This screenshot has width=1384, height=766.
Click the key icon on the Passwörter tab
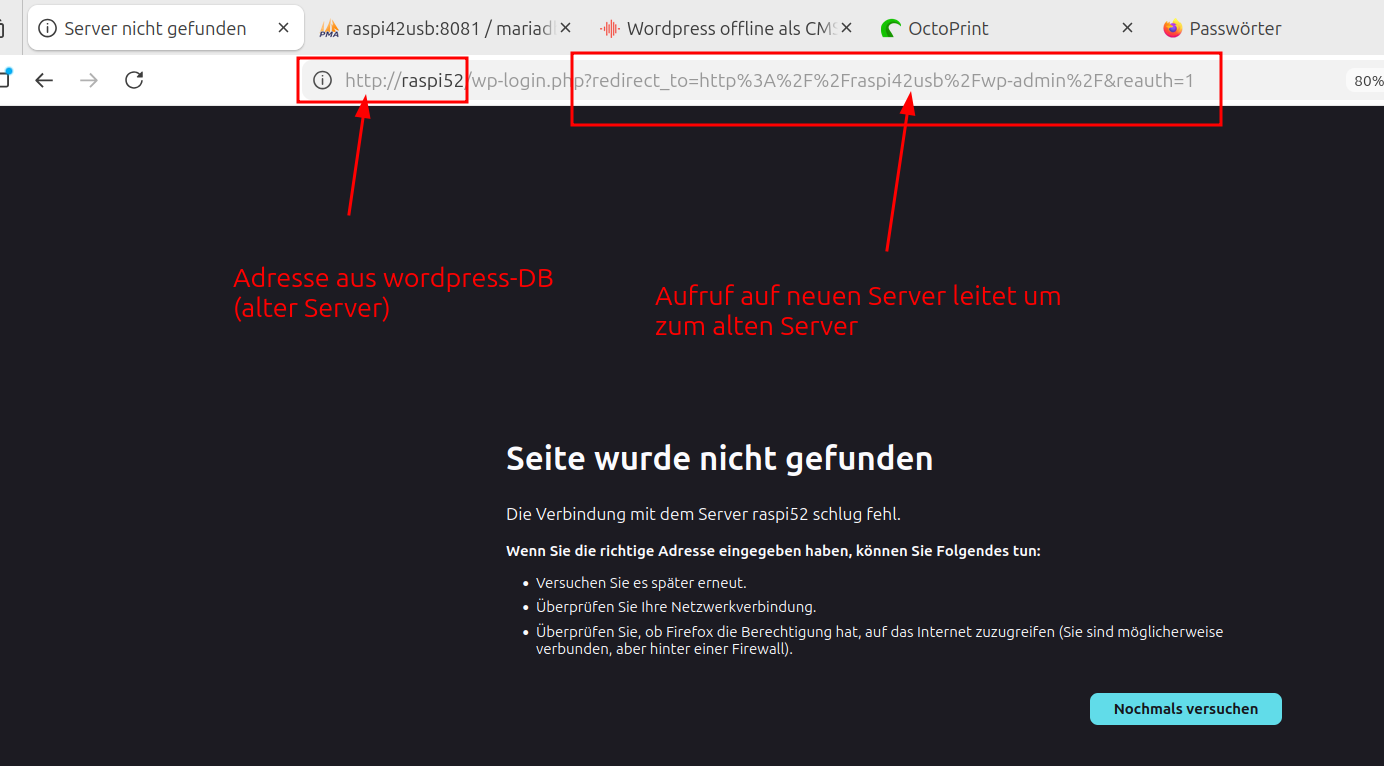(1171, 28)
